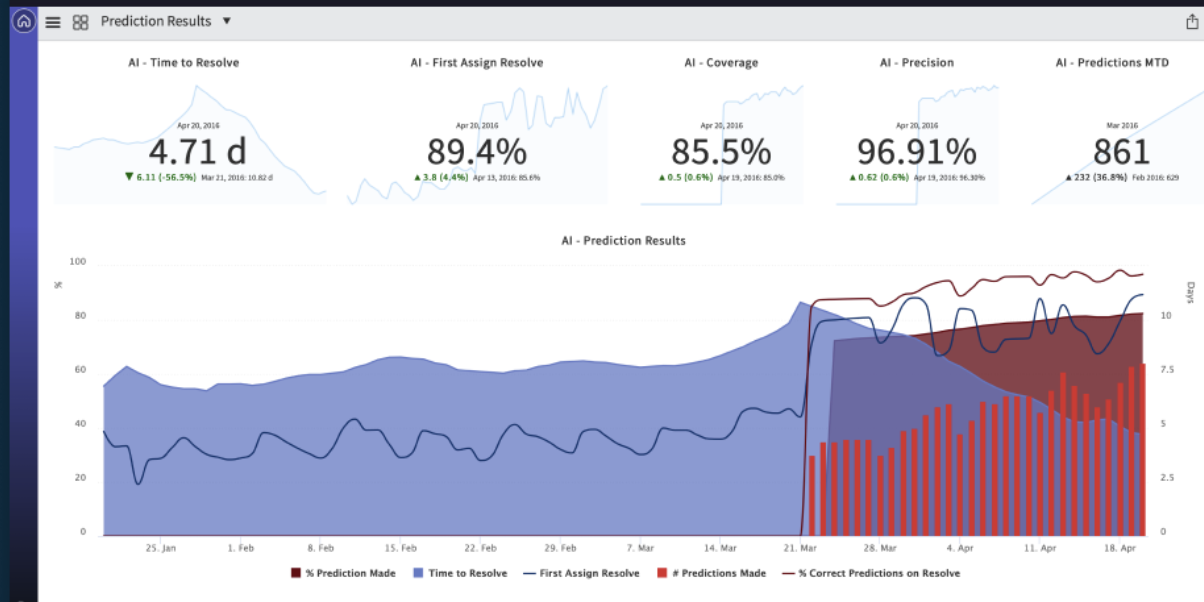Image resolution: width=1204 pixels, height=602 pixels.
Task: Click the 7. Mar axis label
Action: click(640, 548)
